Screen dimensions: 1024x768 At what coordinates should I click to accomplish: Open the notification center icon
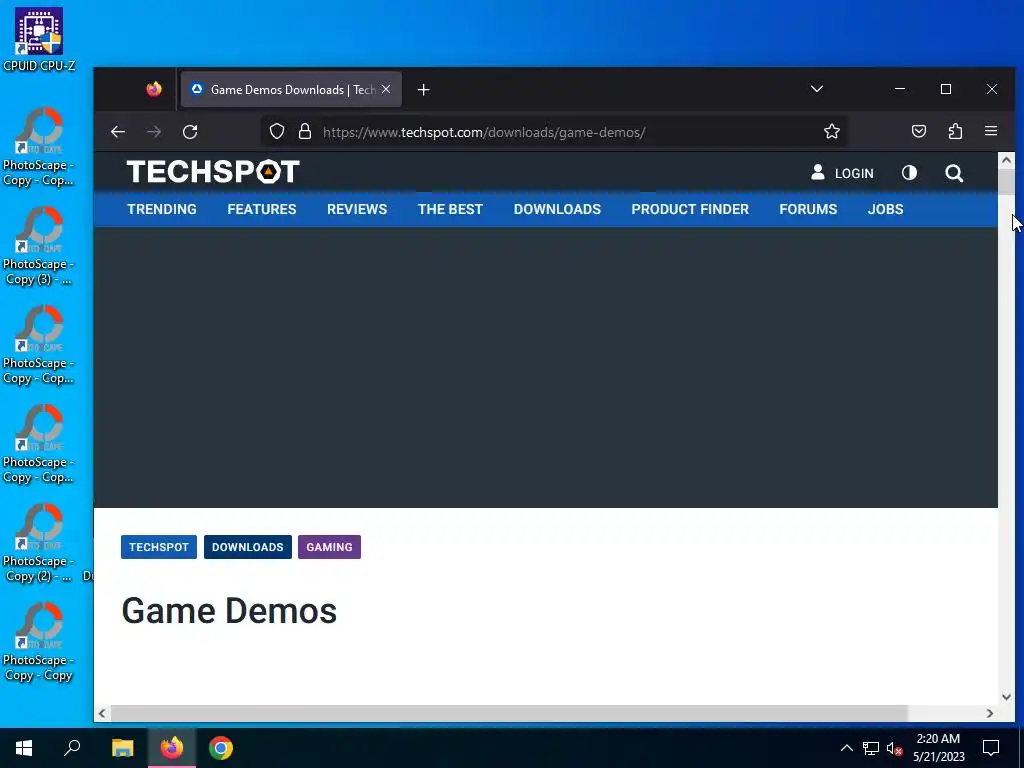tap(991, 748)
